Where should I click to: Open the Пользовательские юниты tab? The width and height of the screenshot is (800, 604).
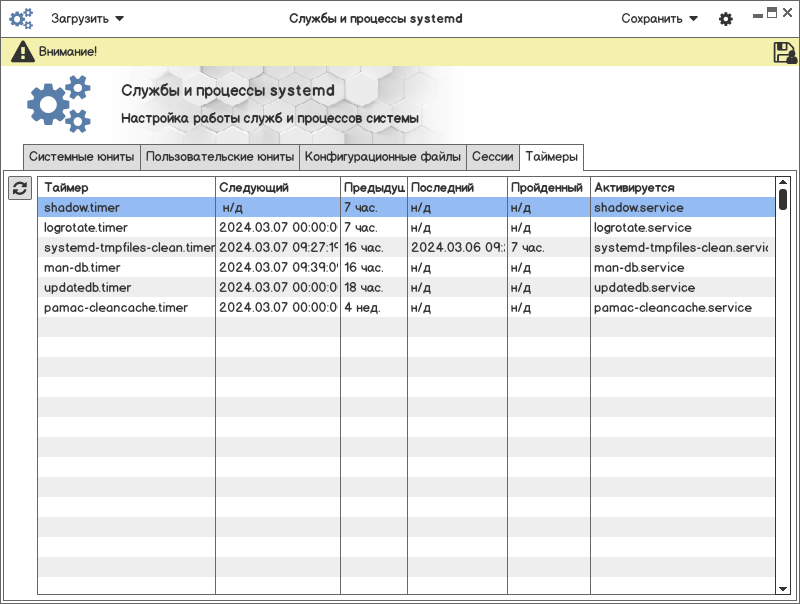[220, 157]
